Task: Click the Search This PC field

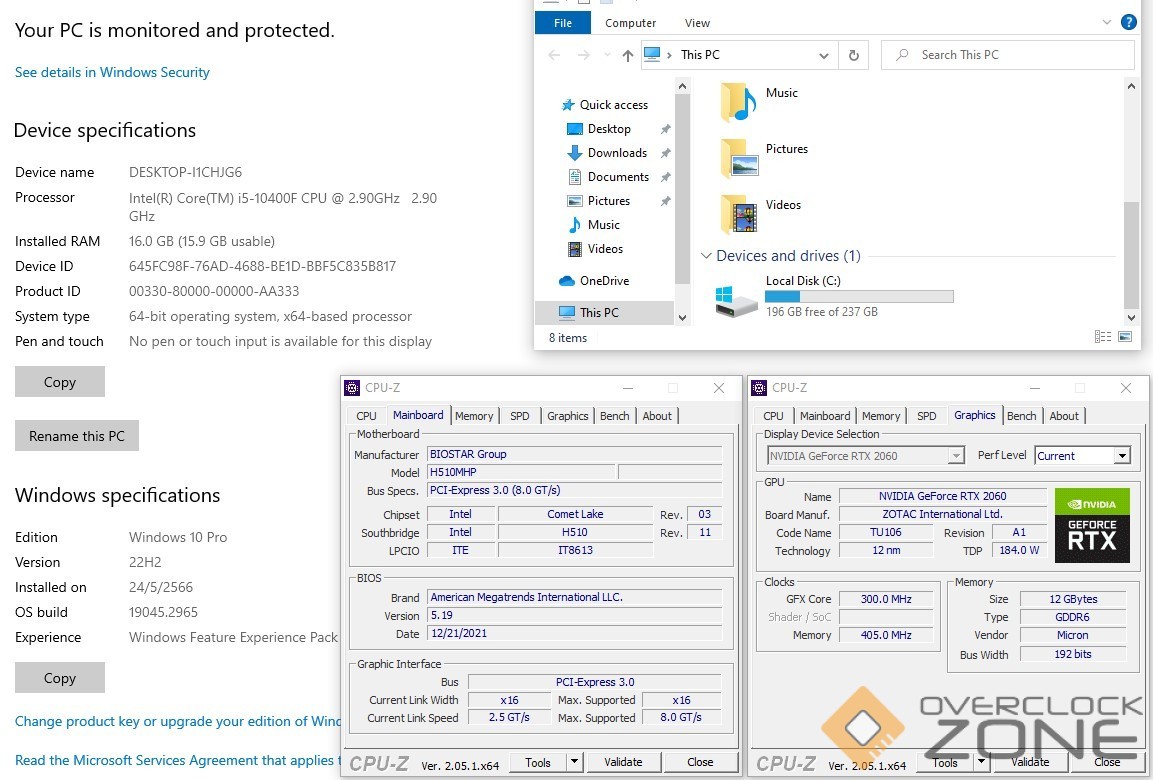Action: click(x=1010, y=55)
